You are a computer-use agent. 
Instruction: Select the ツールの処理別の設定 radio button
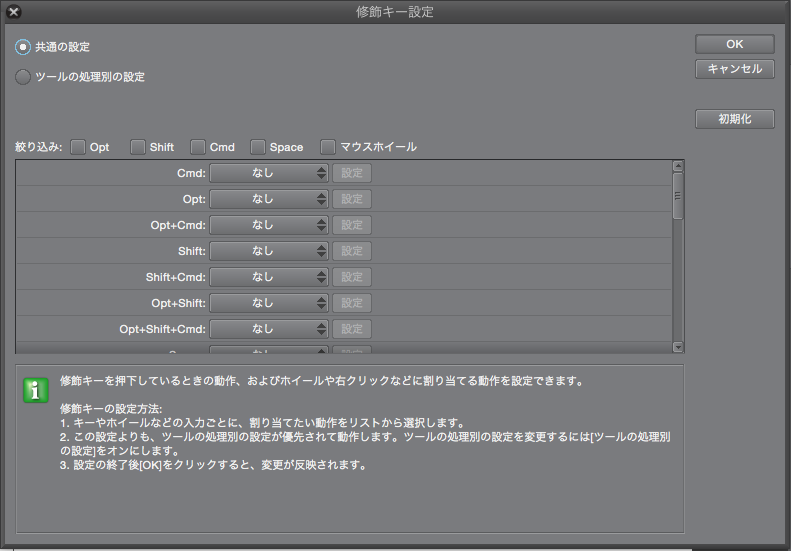point(23,76)
